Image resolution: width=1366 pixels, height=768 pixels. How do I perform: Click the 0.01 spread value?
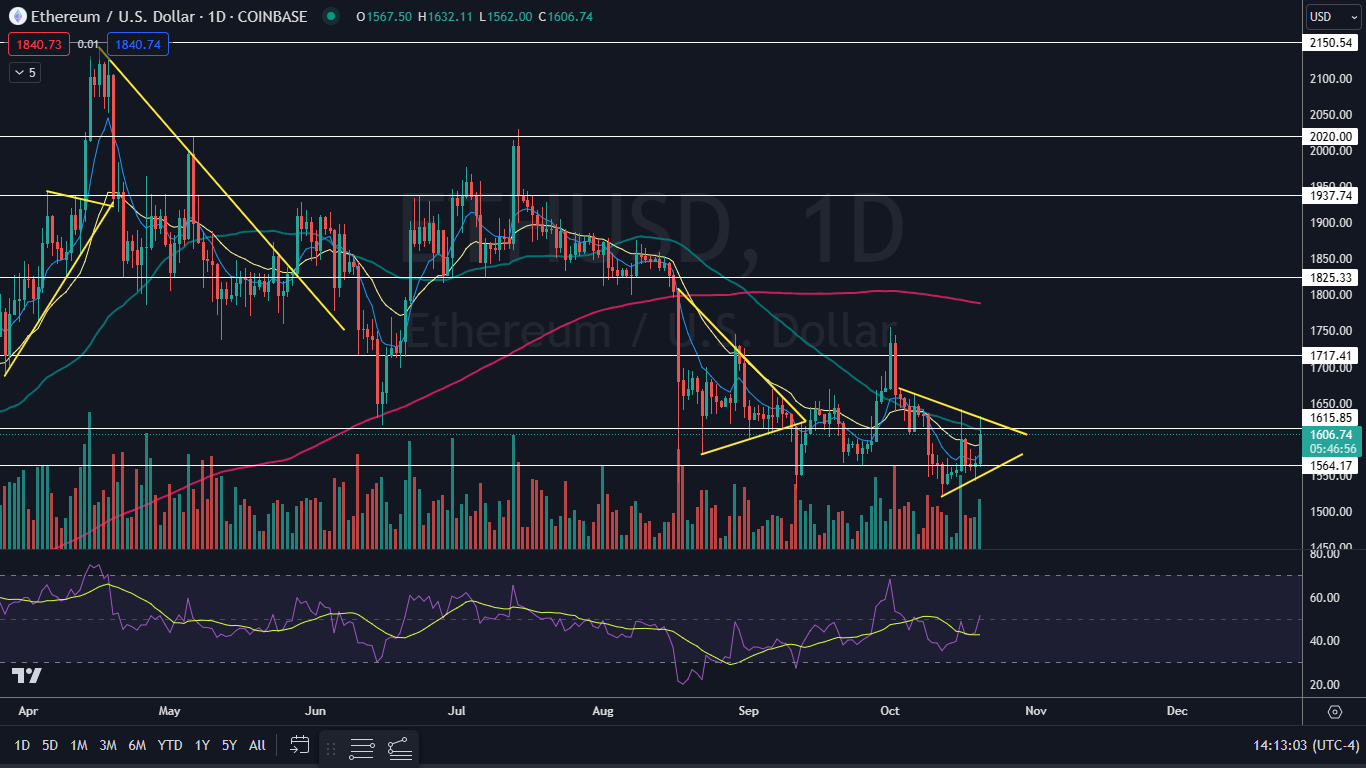click(x=89, y=44)
